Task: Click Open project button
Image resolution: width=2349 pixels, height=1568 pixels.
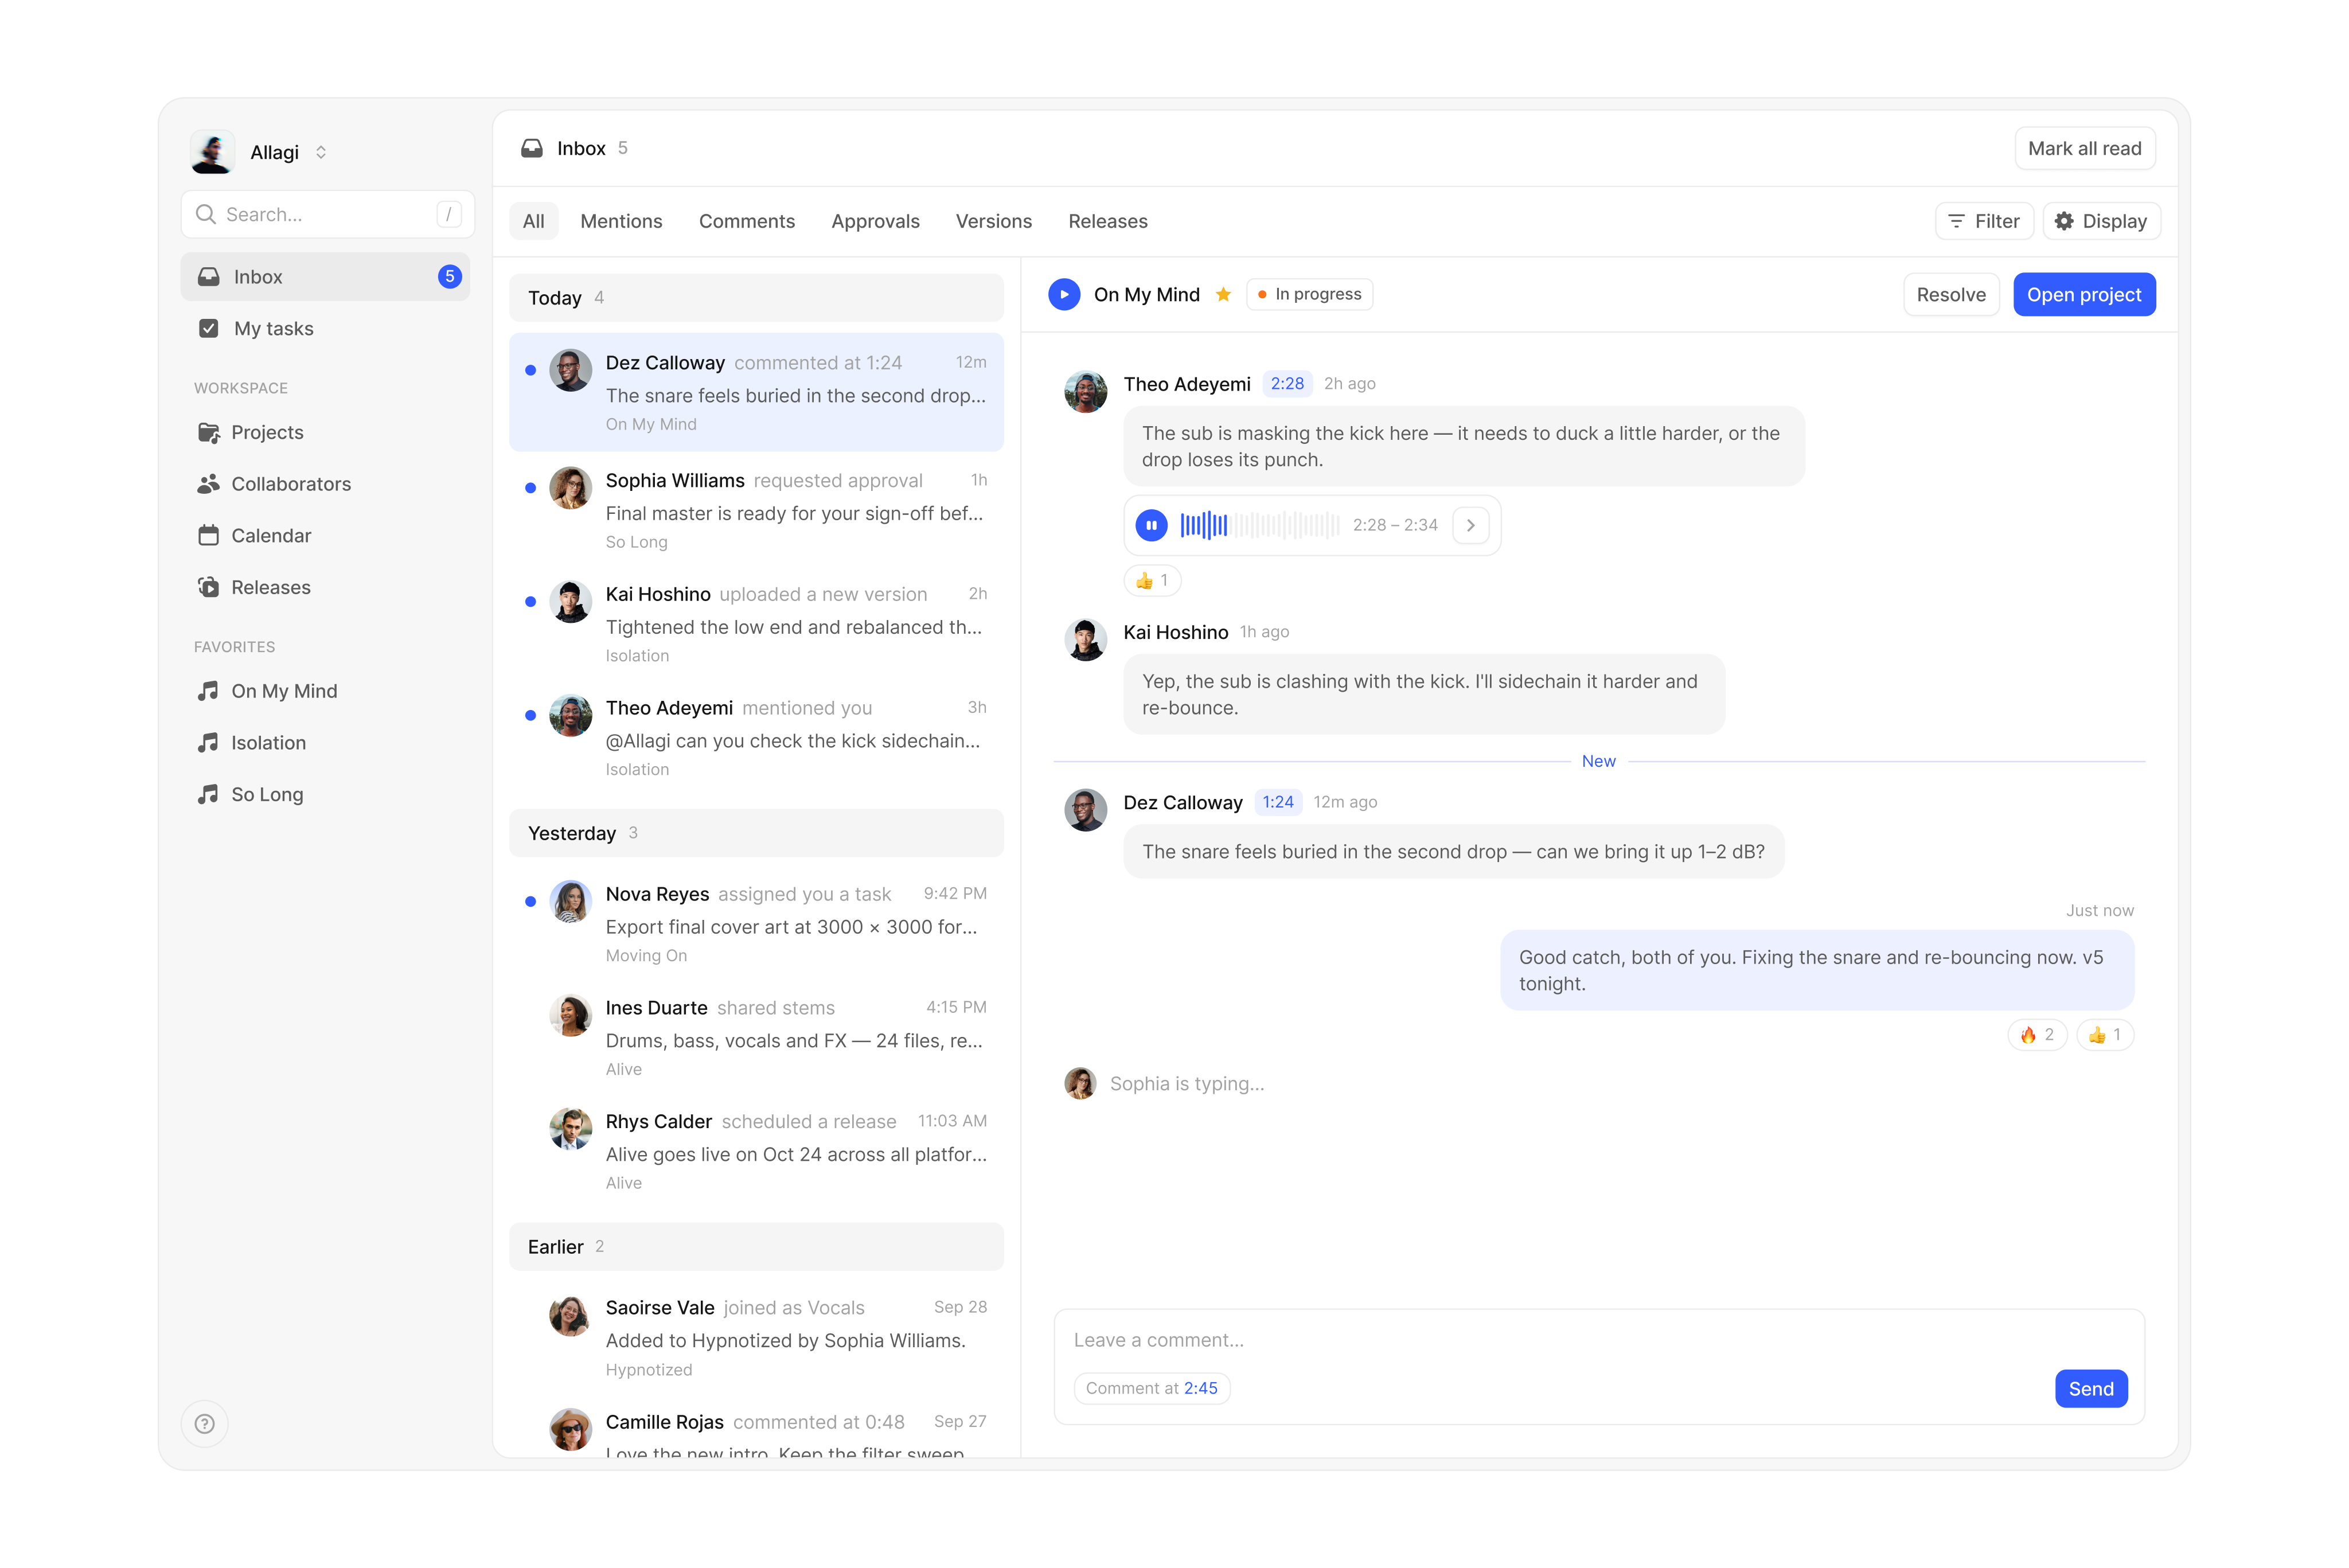Action: (x=2084, y=295)
